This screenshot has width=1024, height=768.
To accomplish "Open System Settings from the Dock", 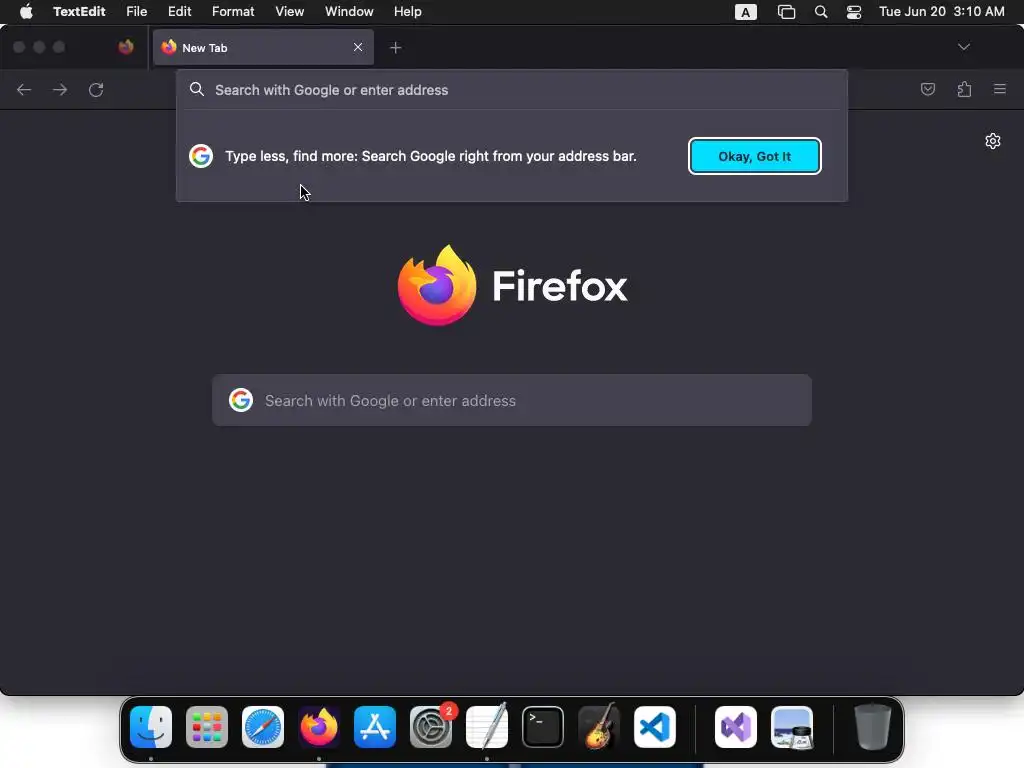I will [431, 727].
